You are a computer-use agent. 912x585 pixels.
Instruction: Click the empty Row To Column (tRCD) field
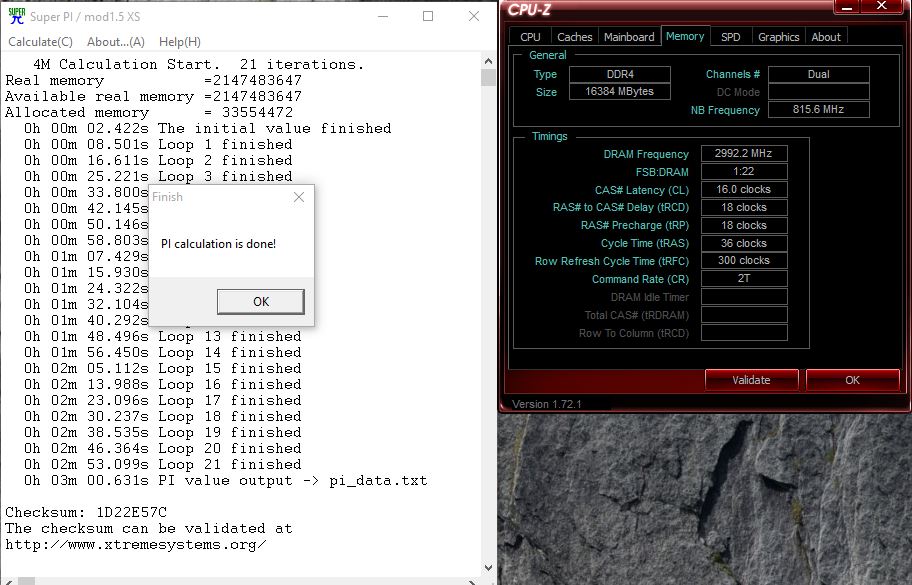744,333
